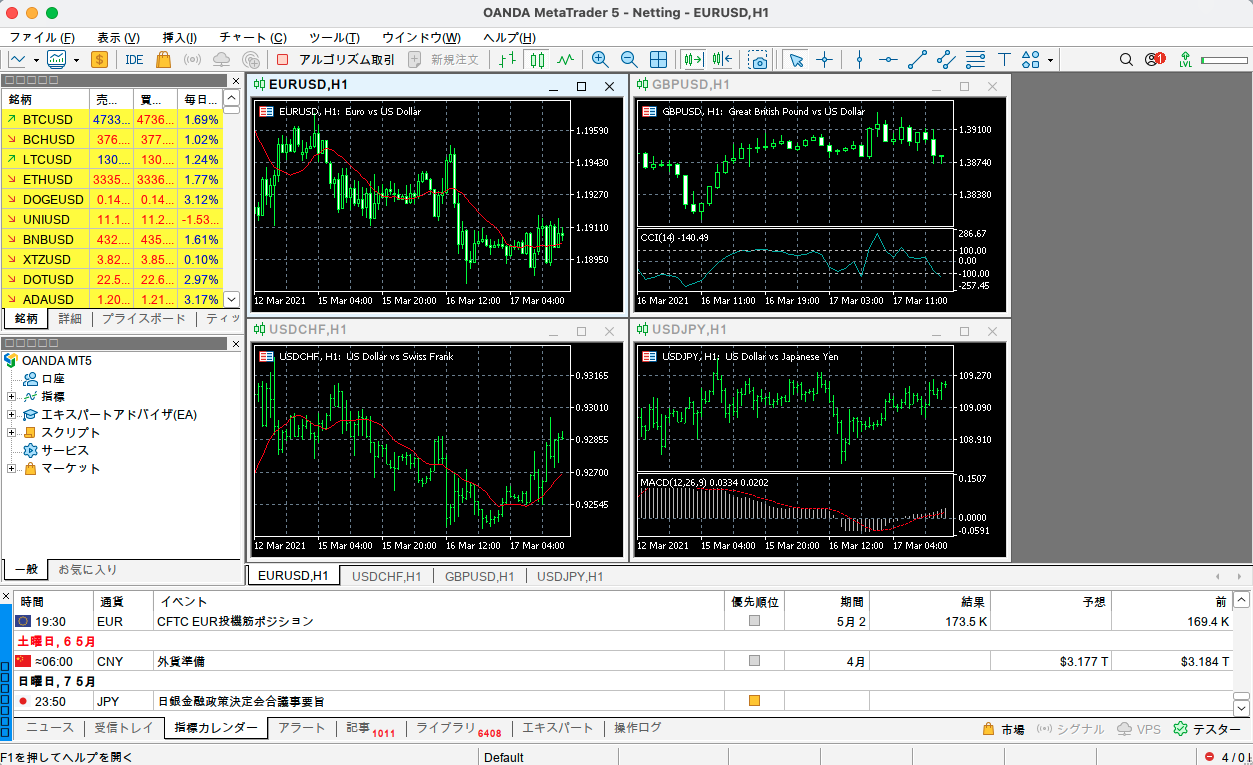The image size is (1253, 765).
Task: Click the search magnifier icon
Action: click(1127, 60)
